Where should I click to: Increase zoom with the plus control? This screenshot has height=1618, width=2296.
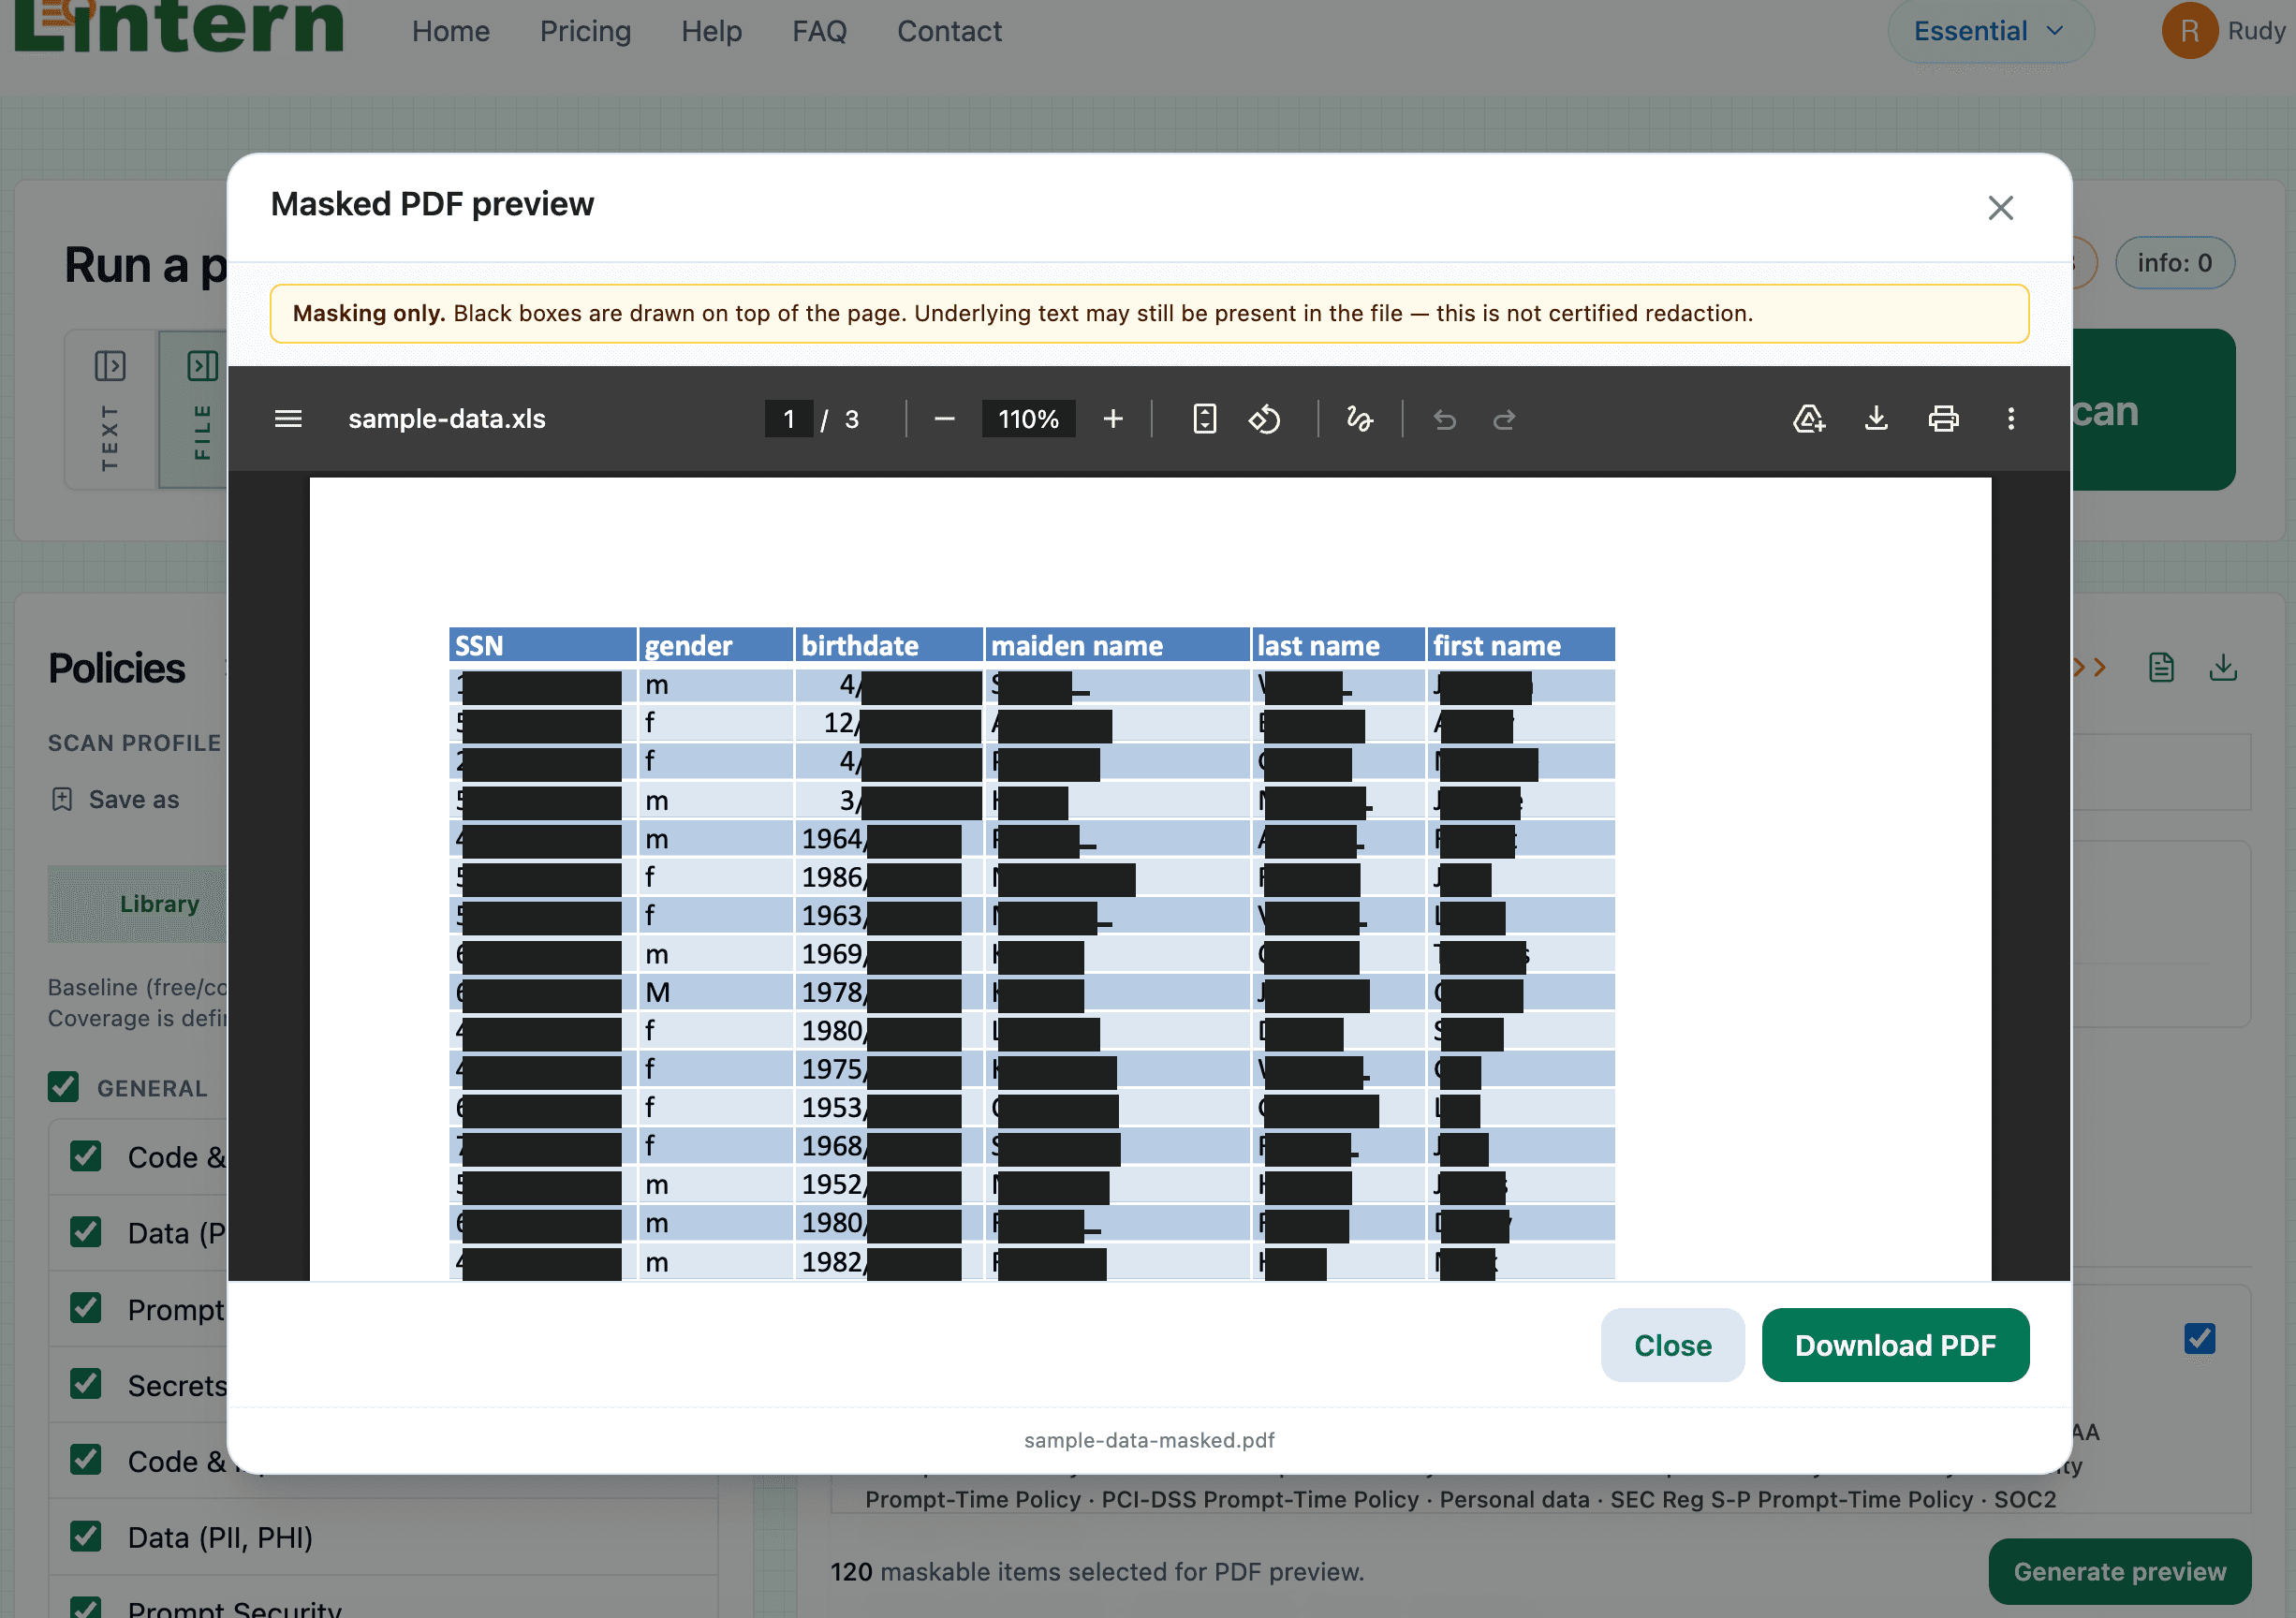point(1112,419)
